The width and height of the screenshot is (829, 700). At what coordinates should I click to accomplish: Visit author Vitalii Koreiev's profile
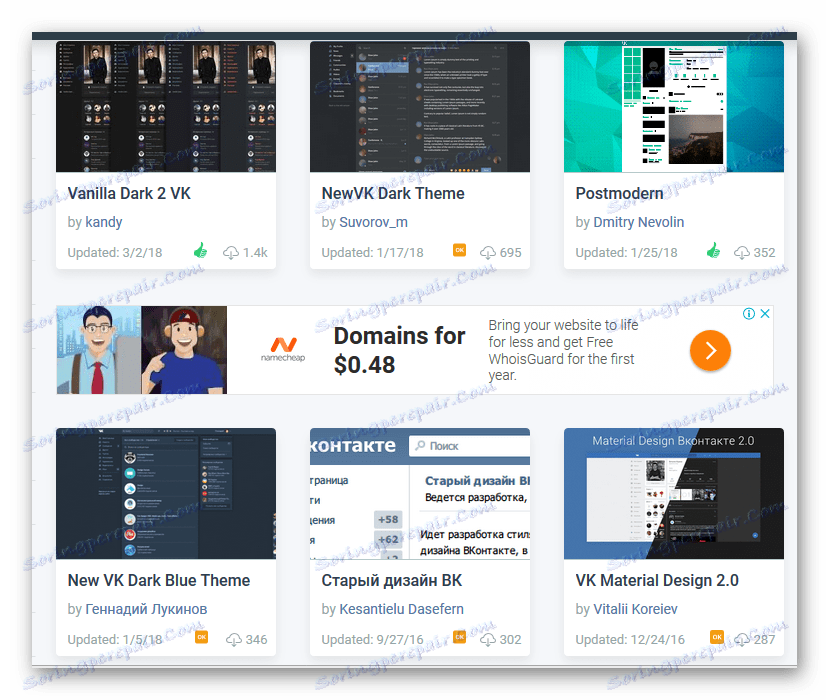point(635,609)
